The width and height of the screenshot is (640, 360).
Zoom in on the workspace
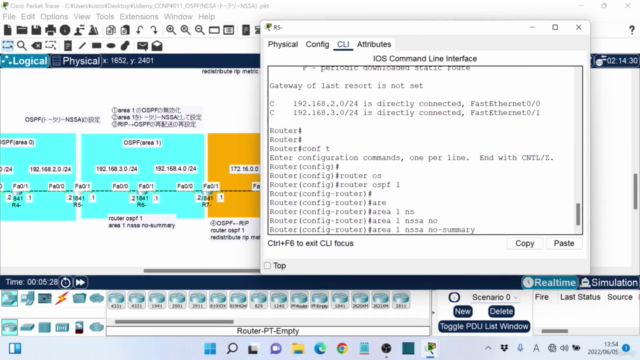(x=171, y=30)
